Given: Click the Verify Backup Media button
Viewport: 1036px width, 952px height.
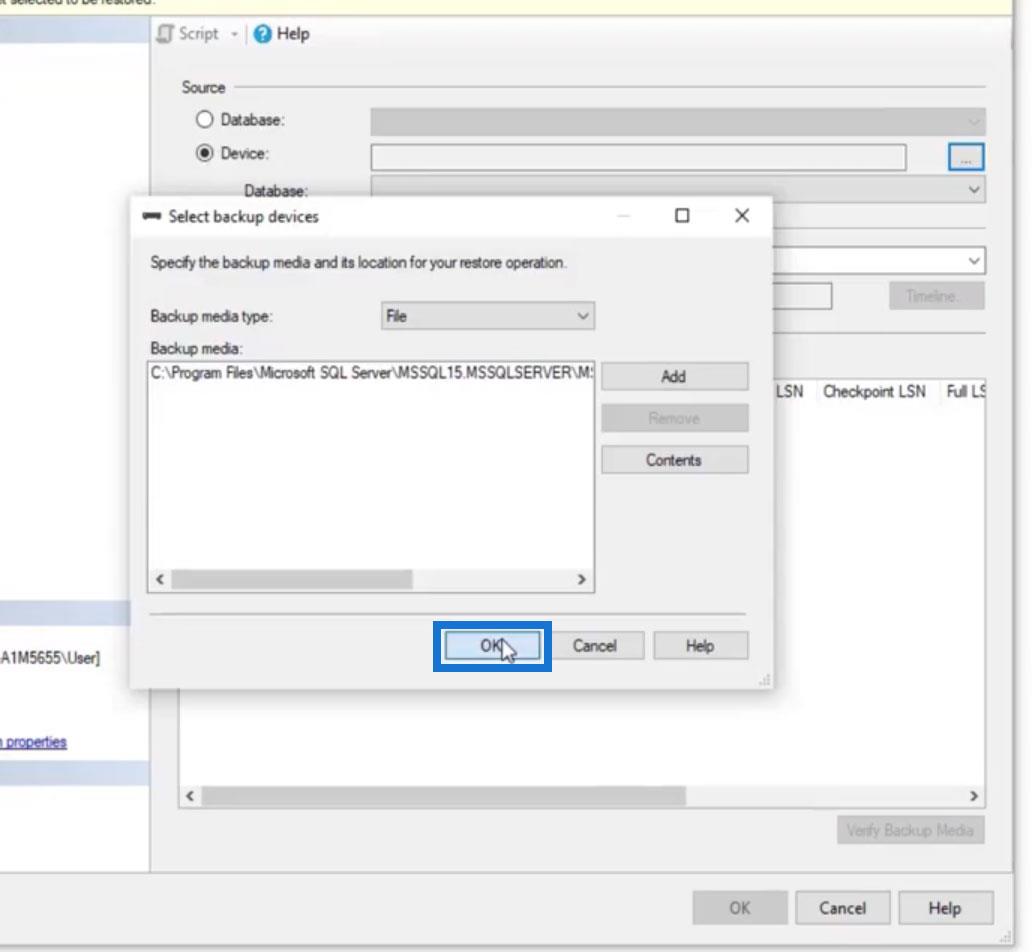Looking at the screenshot, I should [x=910, y=830].
